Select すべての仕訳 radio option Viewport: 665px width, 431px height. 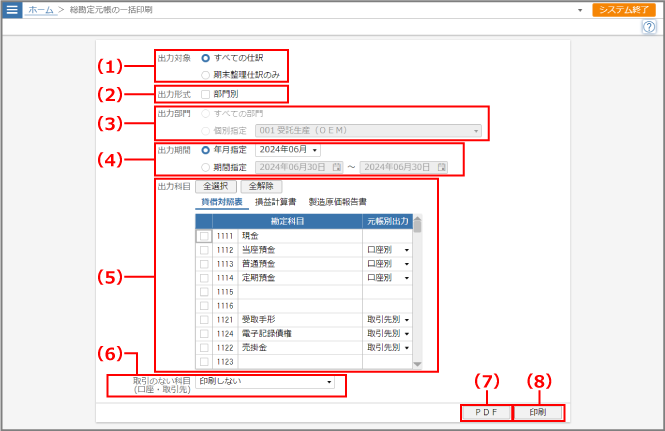pos(205,58)
